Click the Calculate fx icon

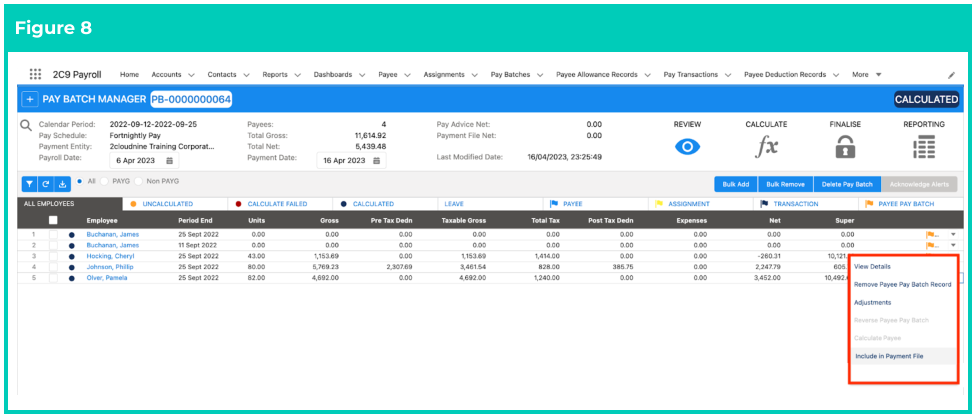pos(766,147)
